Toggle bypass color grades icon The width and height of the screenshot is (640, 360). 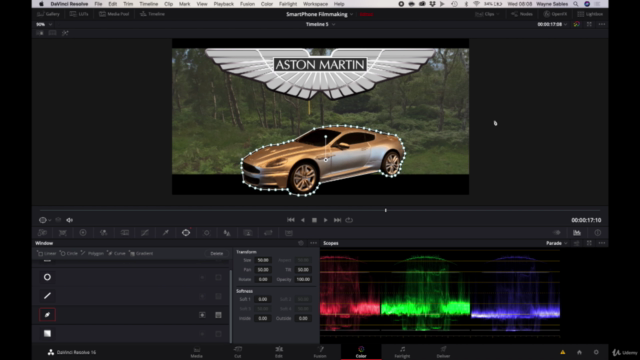(x=576, y=24)
